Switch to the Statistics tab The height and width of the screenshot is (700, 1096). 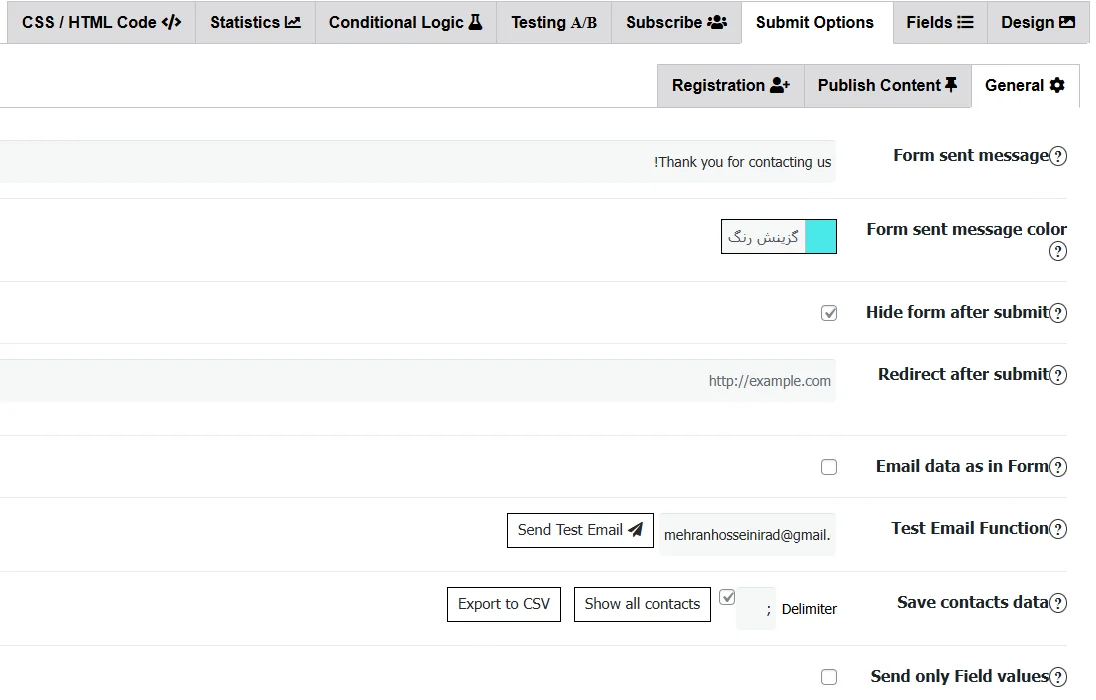click(x=255, y=22)
